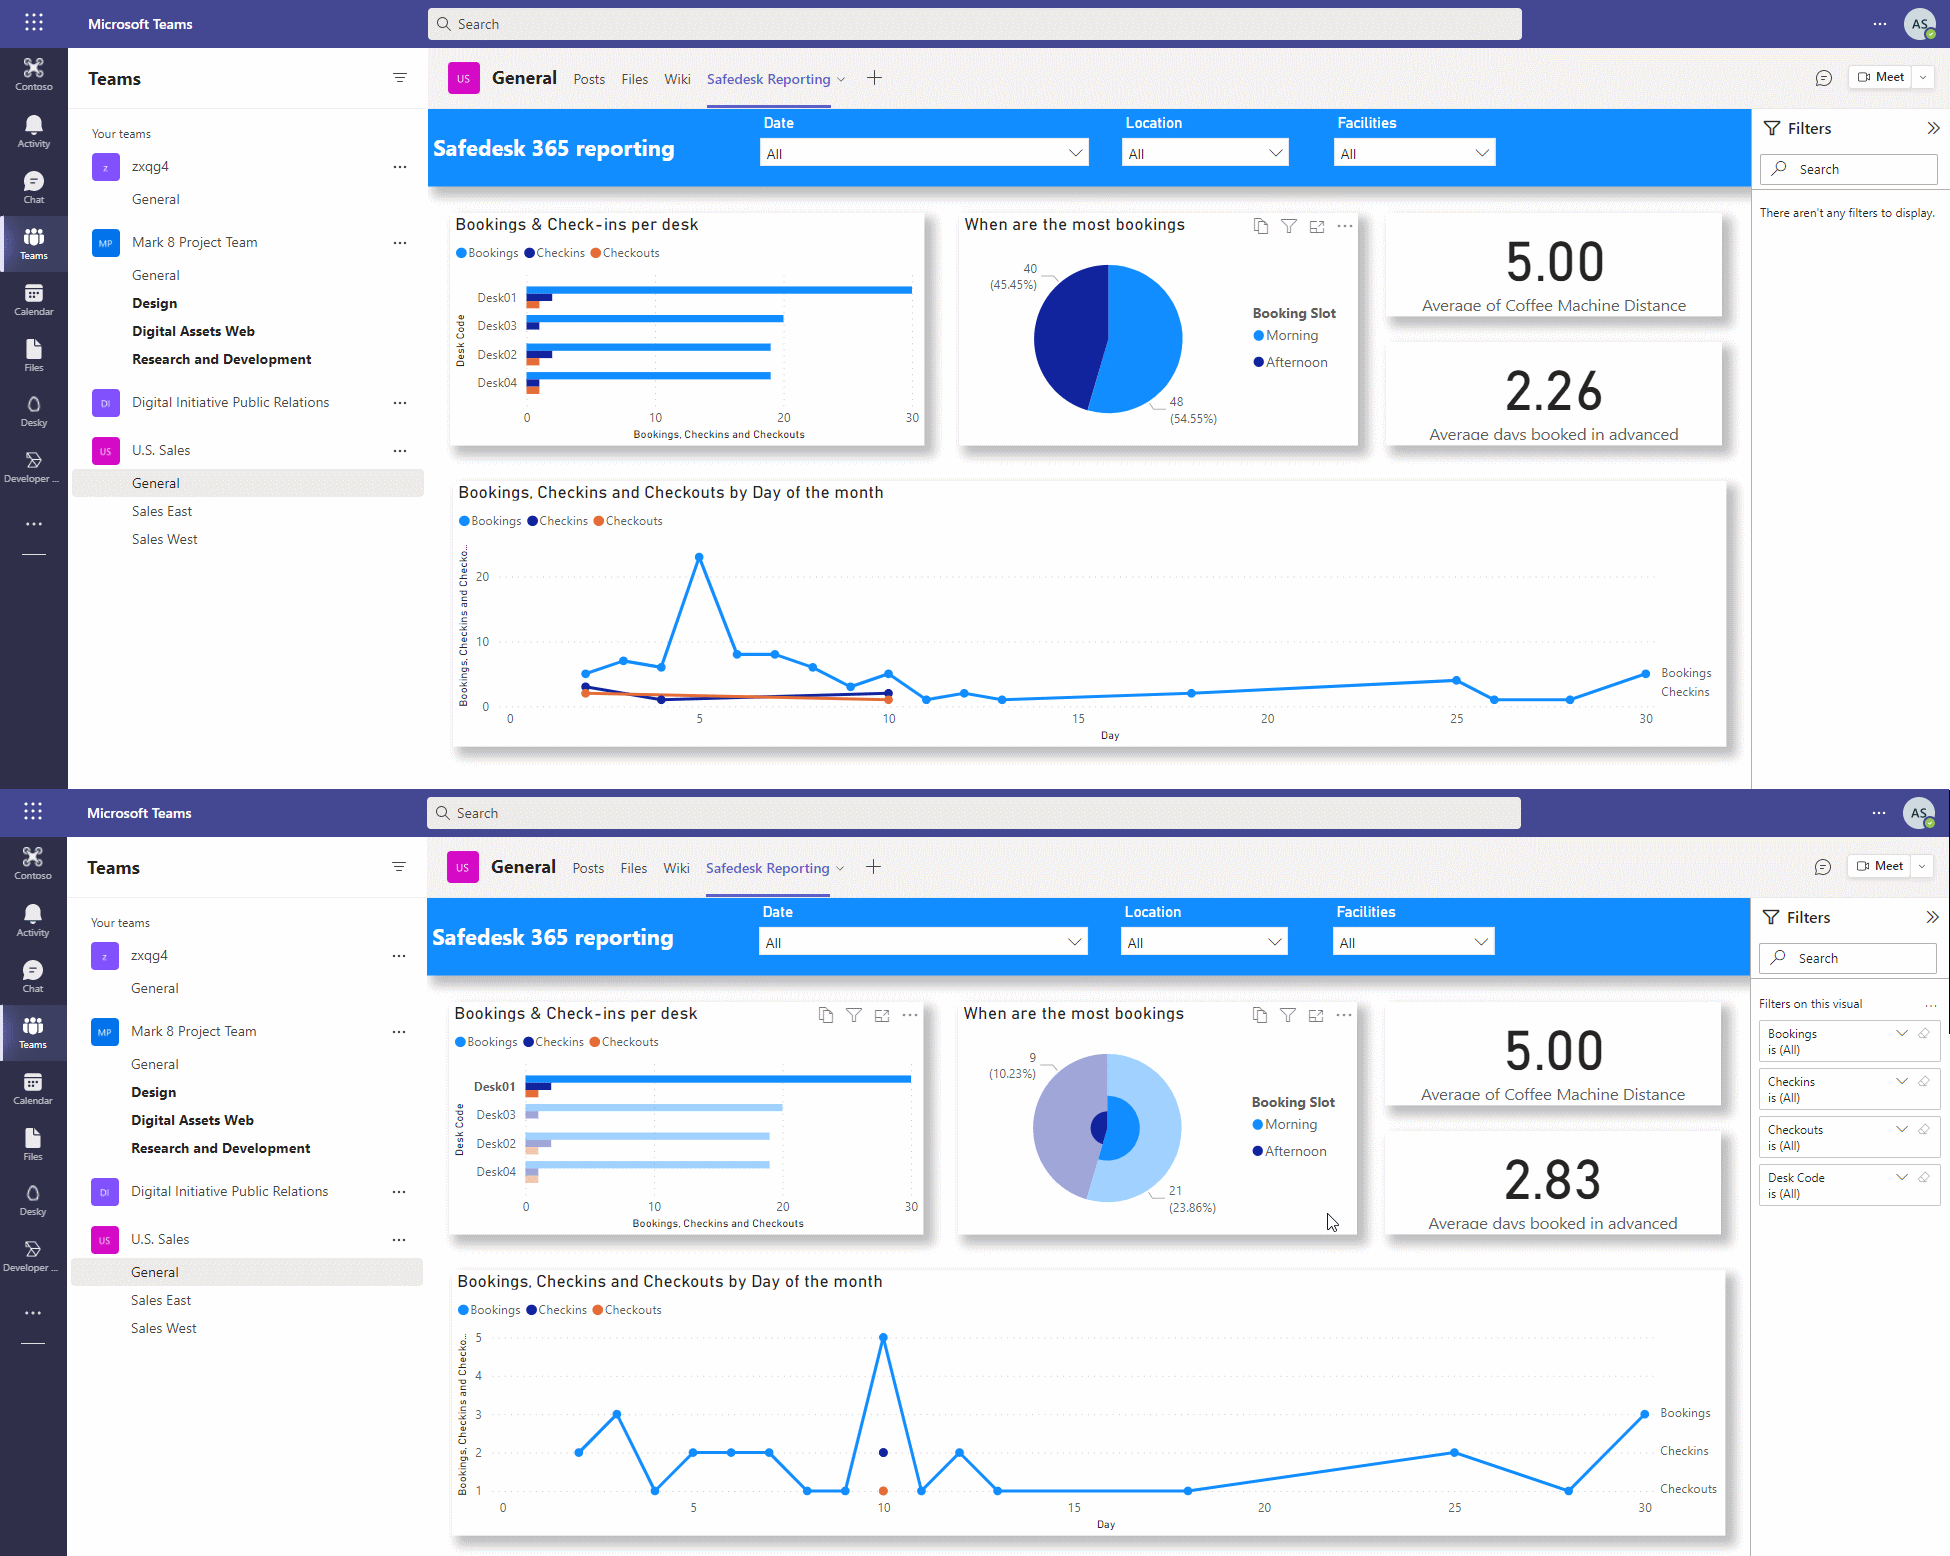Click the Meet button in upper window

click(x=1880, y=77)
